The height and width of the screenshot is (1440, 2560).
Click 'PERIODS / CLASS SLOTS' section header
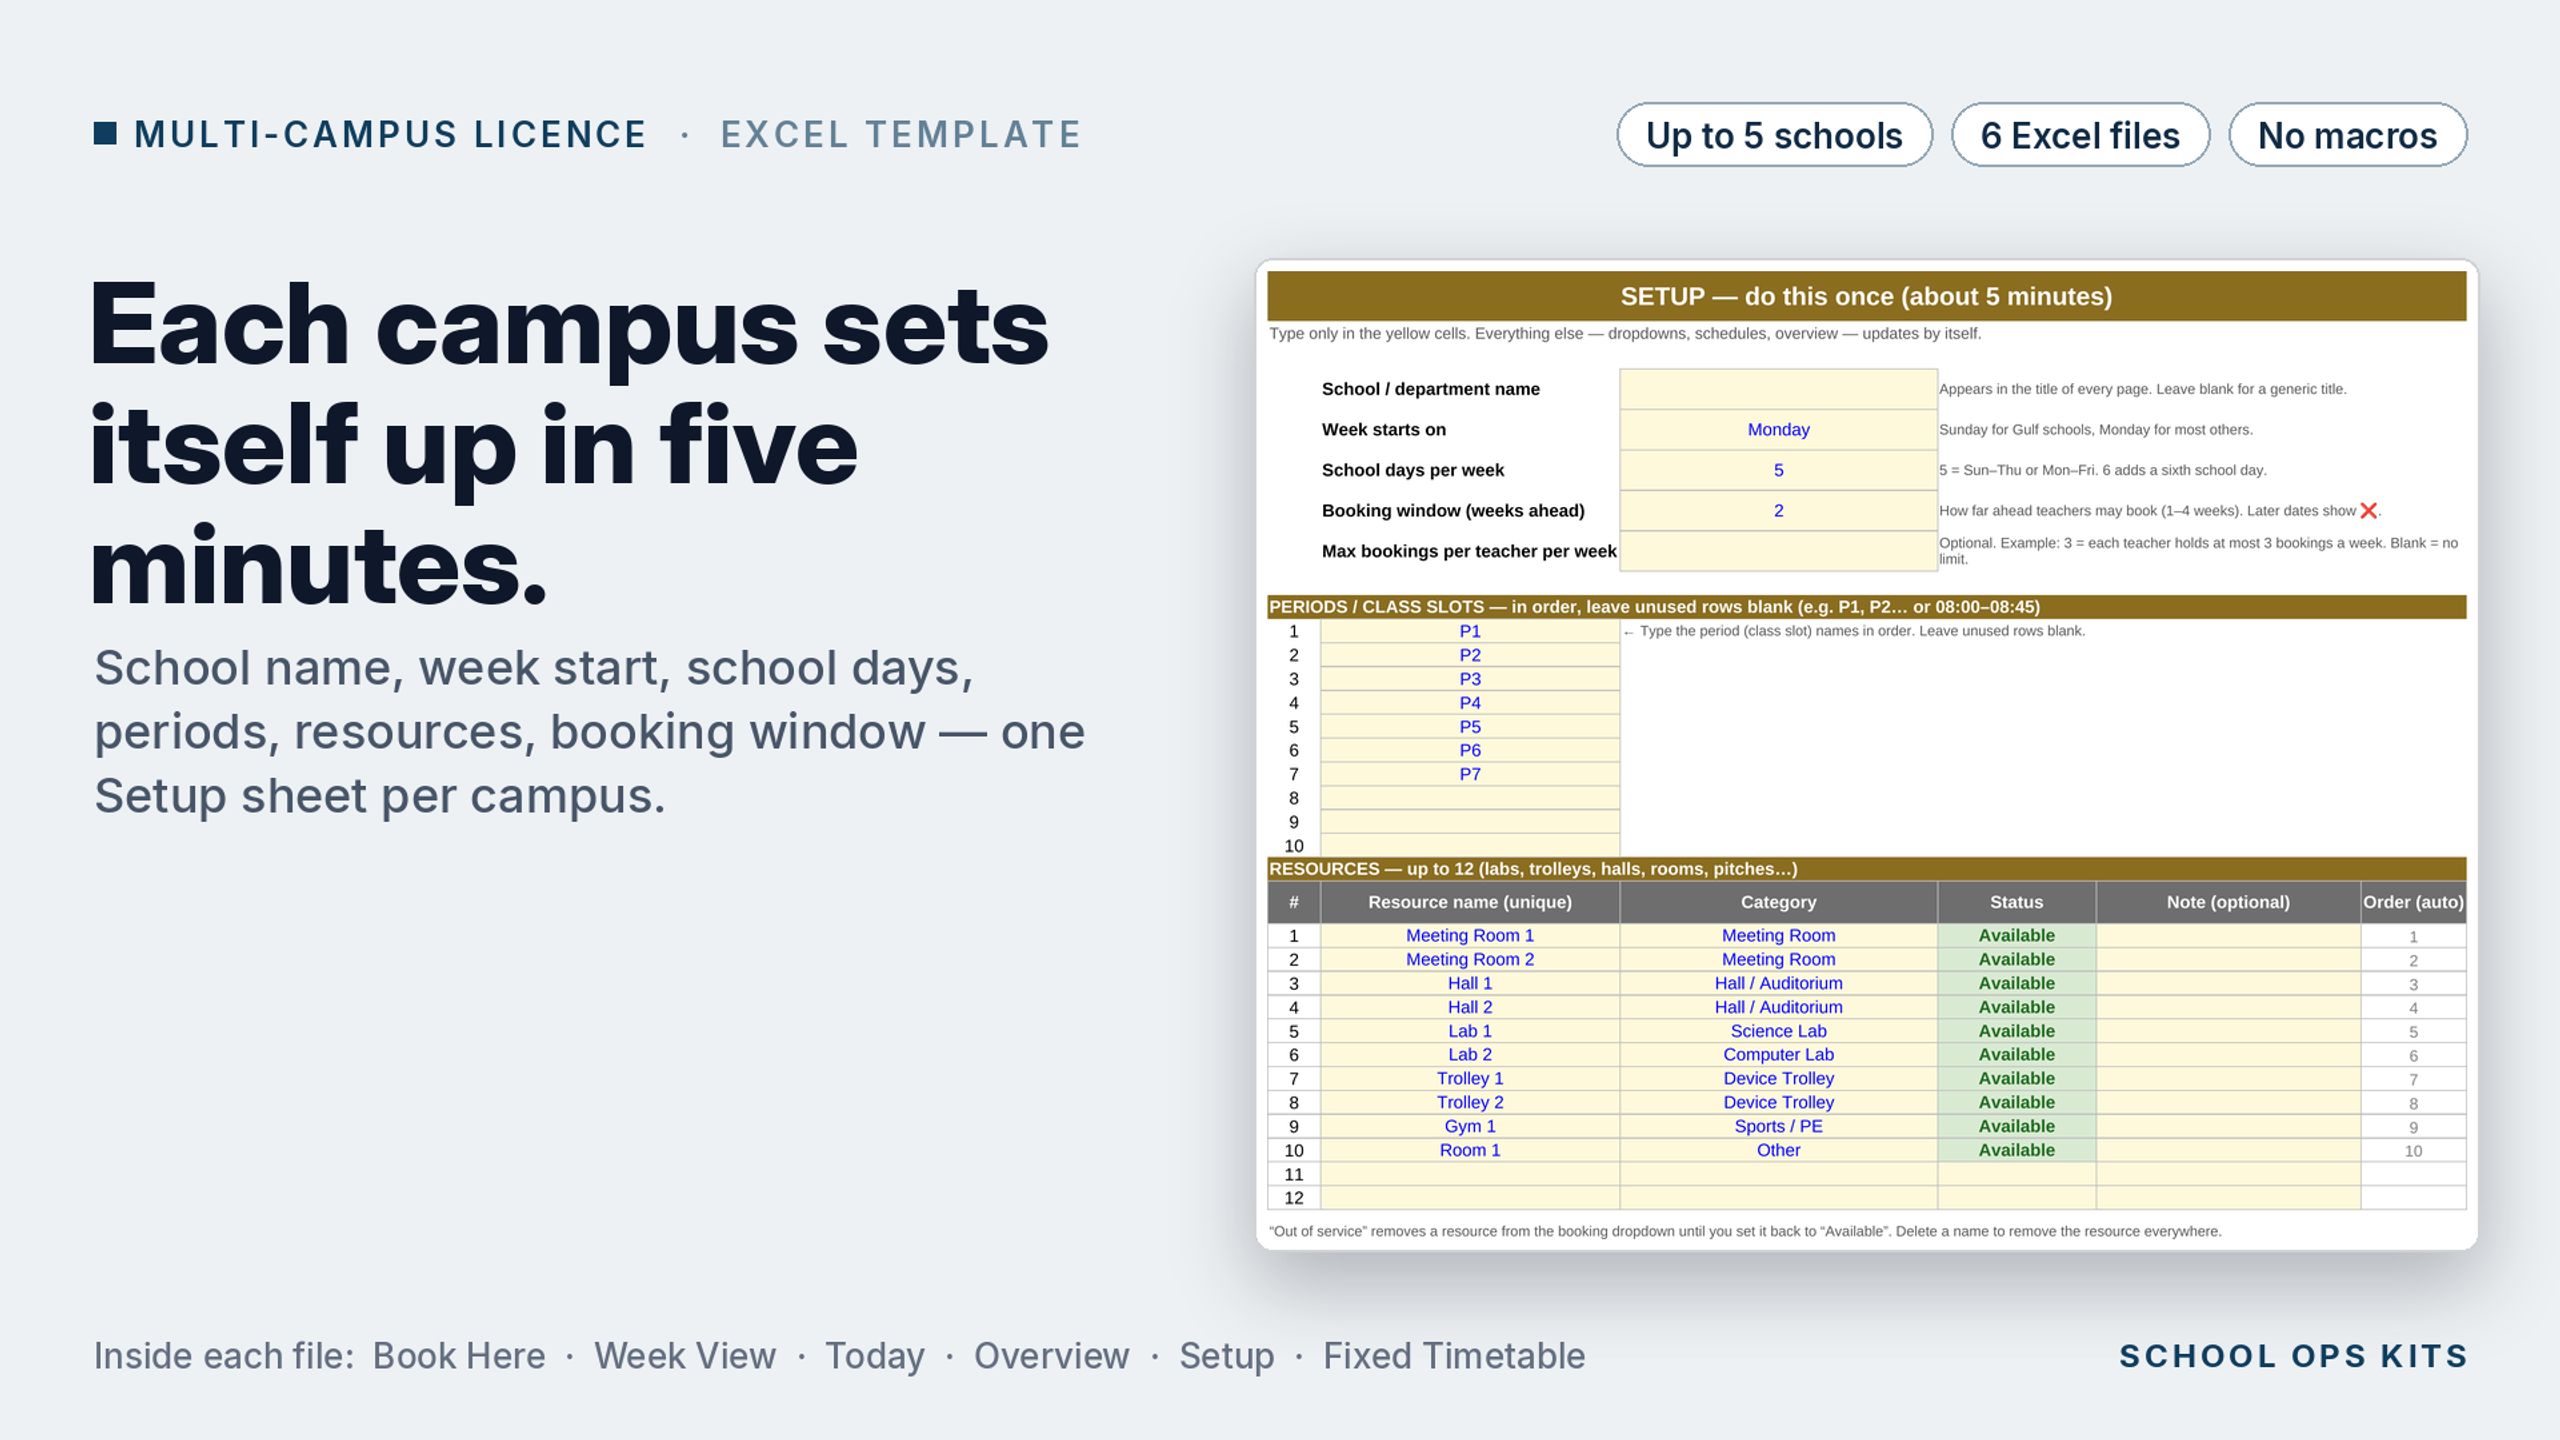pos(1866,607)
